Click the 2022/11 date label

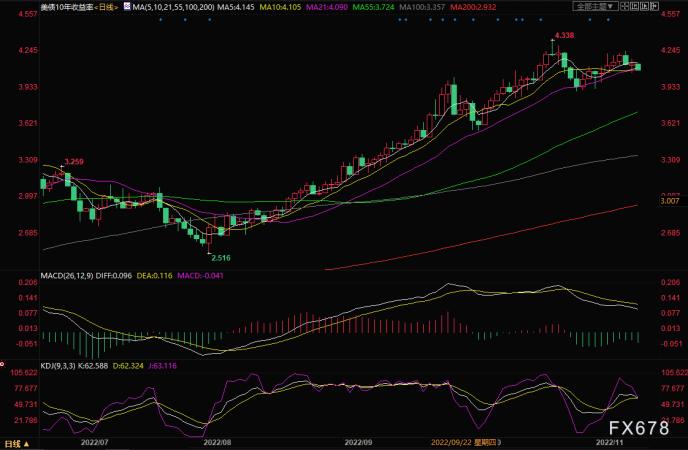coord(609,442)
